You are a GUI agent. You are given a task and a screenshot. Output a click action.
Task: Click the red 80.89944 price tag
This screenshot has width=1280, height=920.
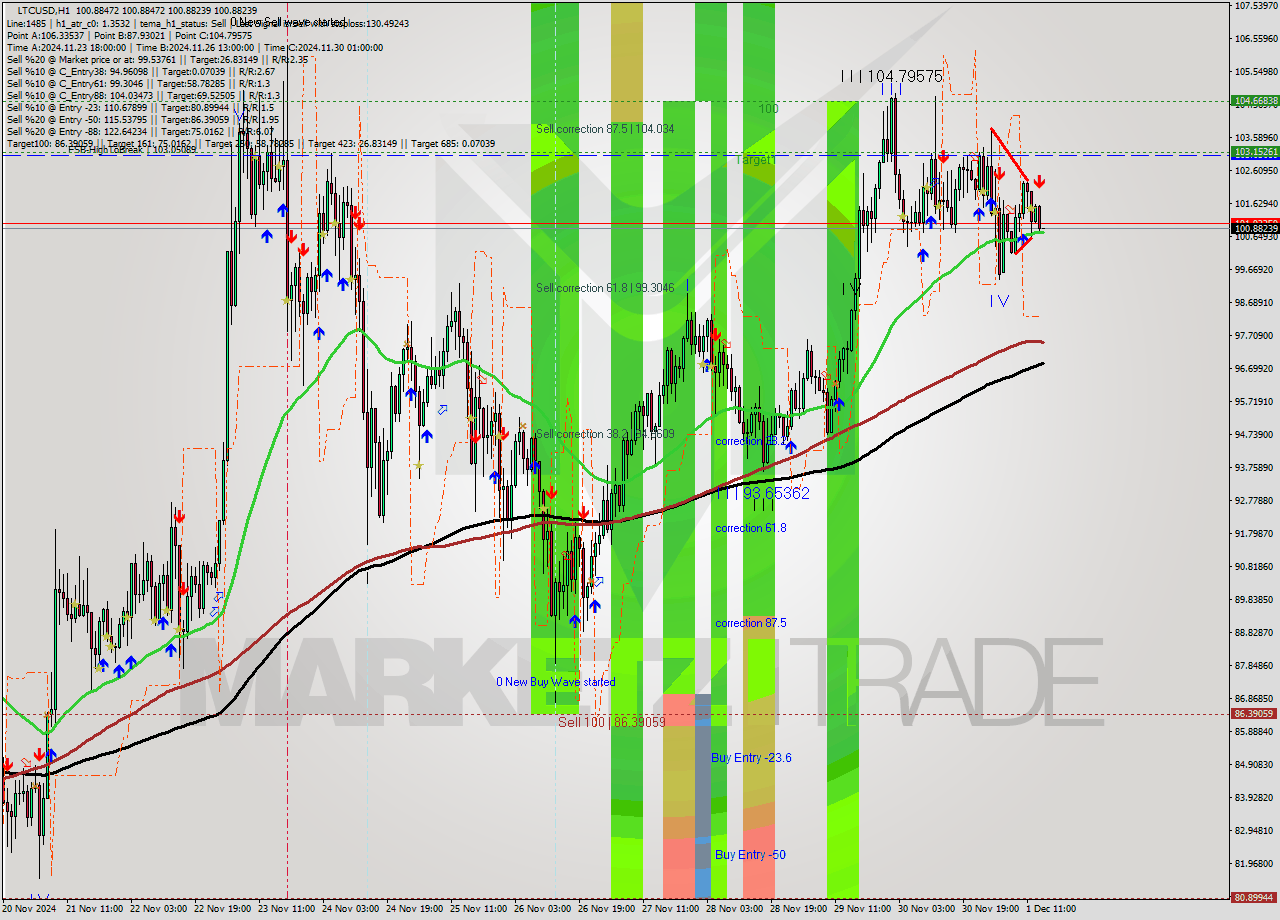pyautogui.click(x=1255, y=898)
